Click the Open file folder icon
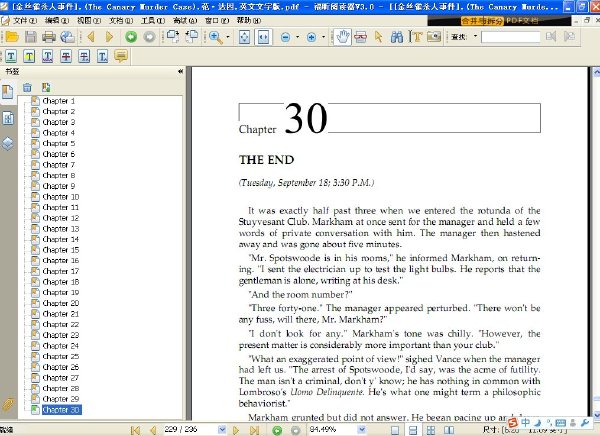The height and width of the screenshot is (436, 600). tap(12, 37)
